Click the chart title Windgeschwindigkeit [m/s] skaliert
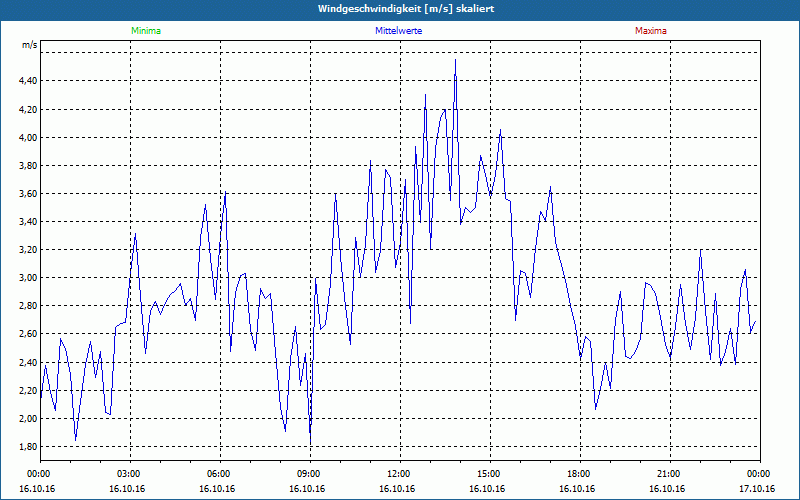The image size is (800, 500). (406, 9)
